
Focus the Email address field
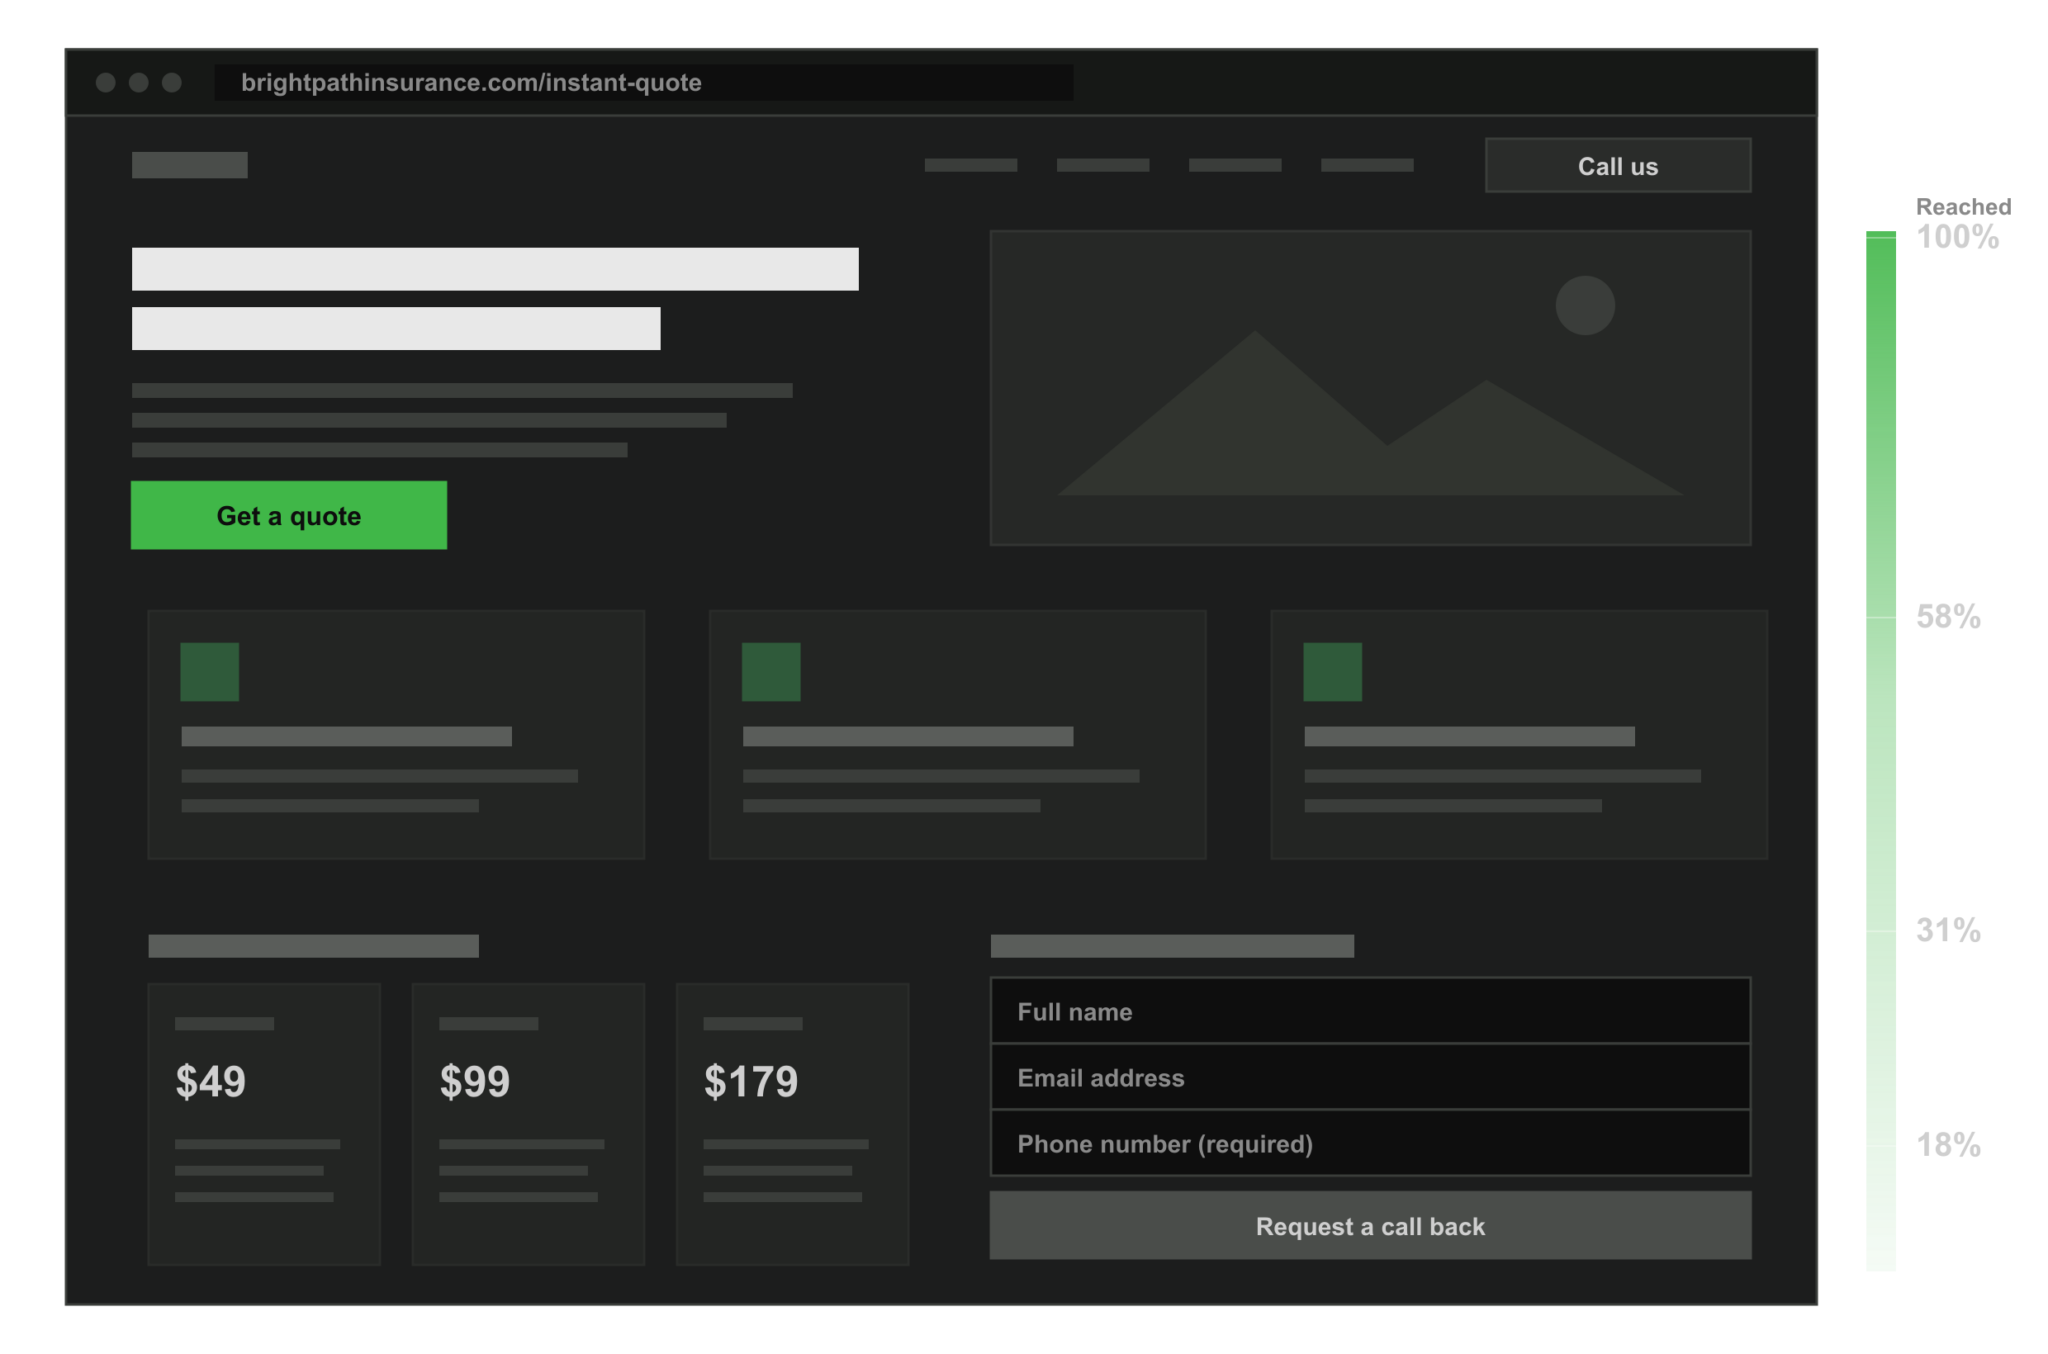[1370, 1077]
